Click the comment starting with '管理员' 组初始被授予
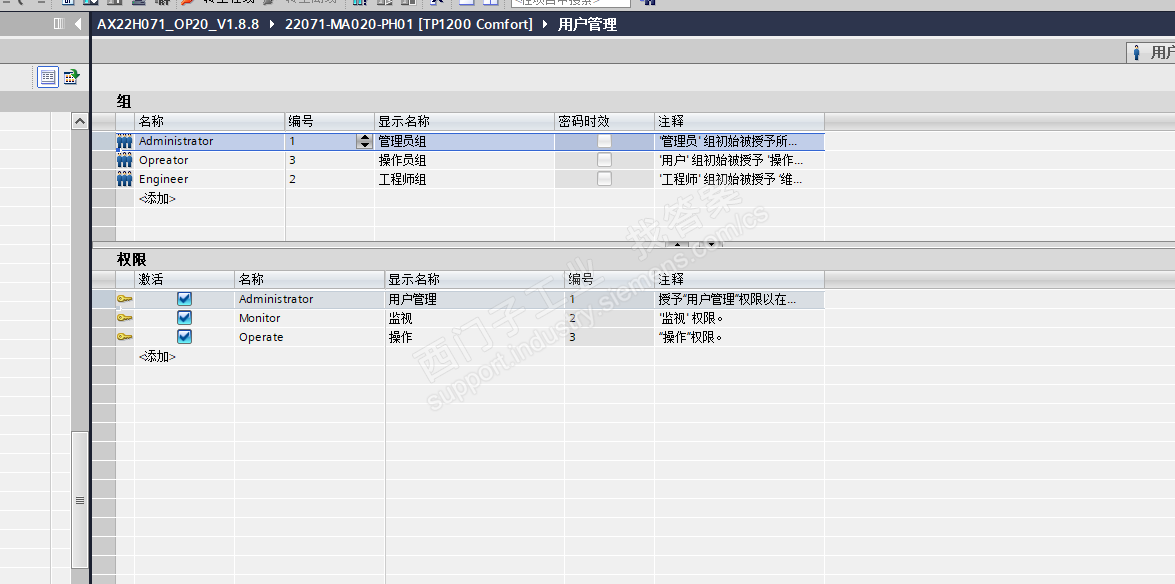The height and width of the screenshot is (584, 1175). (740, 141)
